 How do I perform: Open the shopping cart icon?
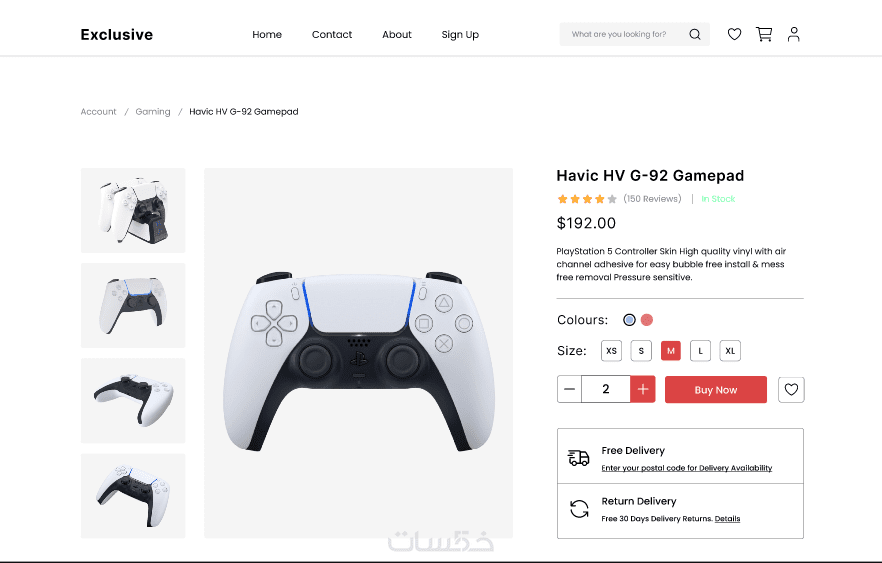pyautogui.click(x=764, y=34)
